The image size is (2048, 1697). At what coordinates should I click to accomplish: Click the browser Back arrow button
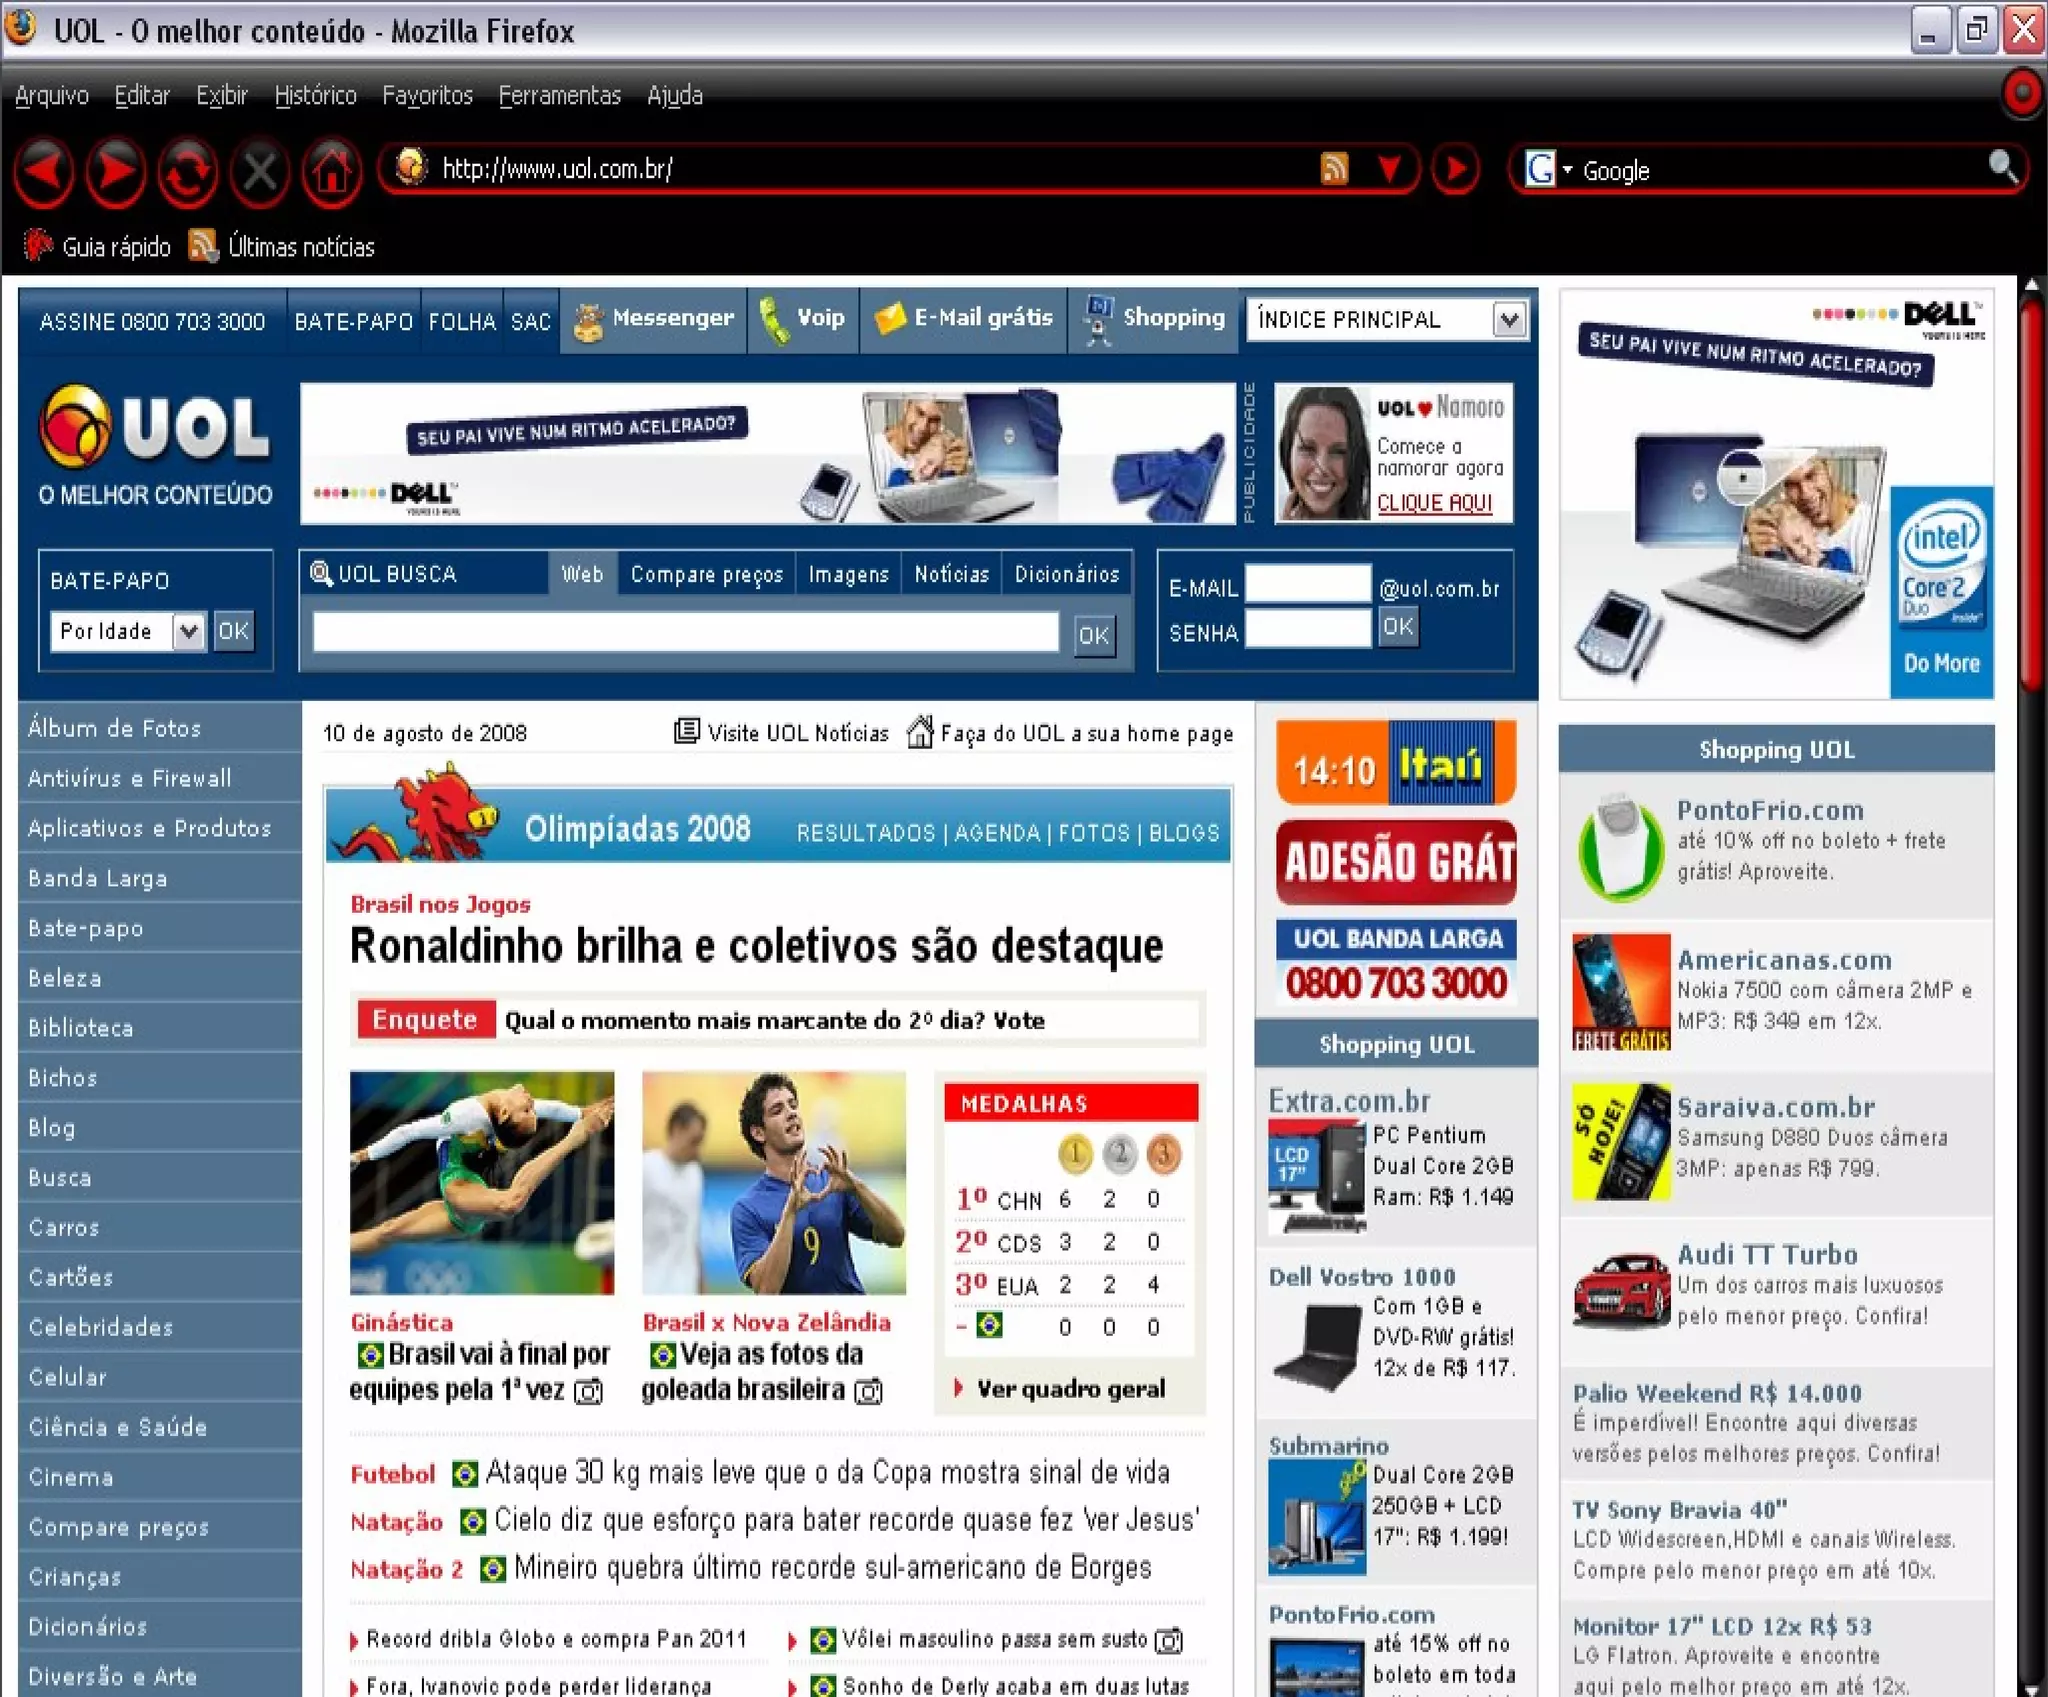click(x=44, y=172)
